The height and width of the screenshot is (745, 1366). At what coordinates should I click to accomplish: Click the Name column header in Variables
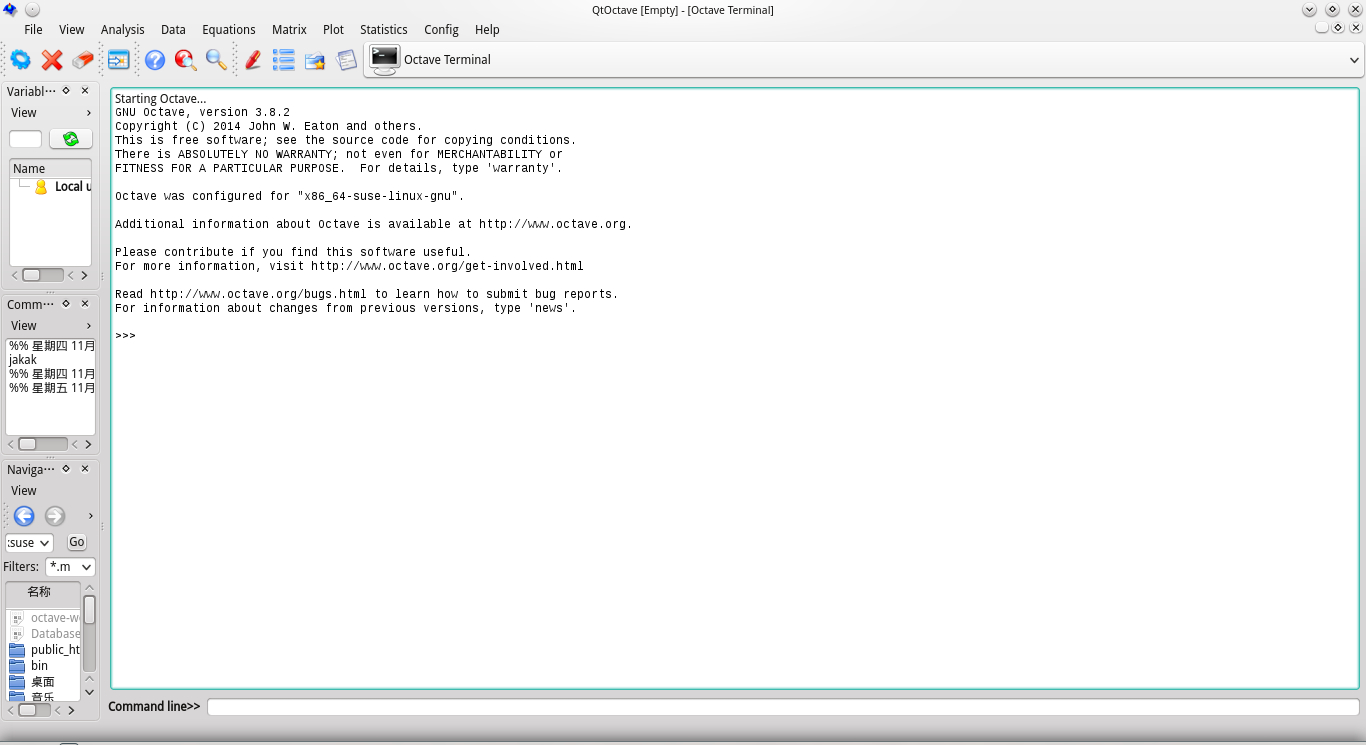click(50, 169)
